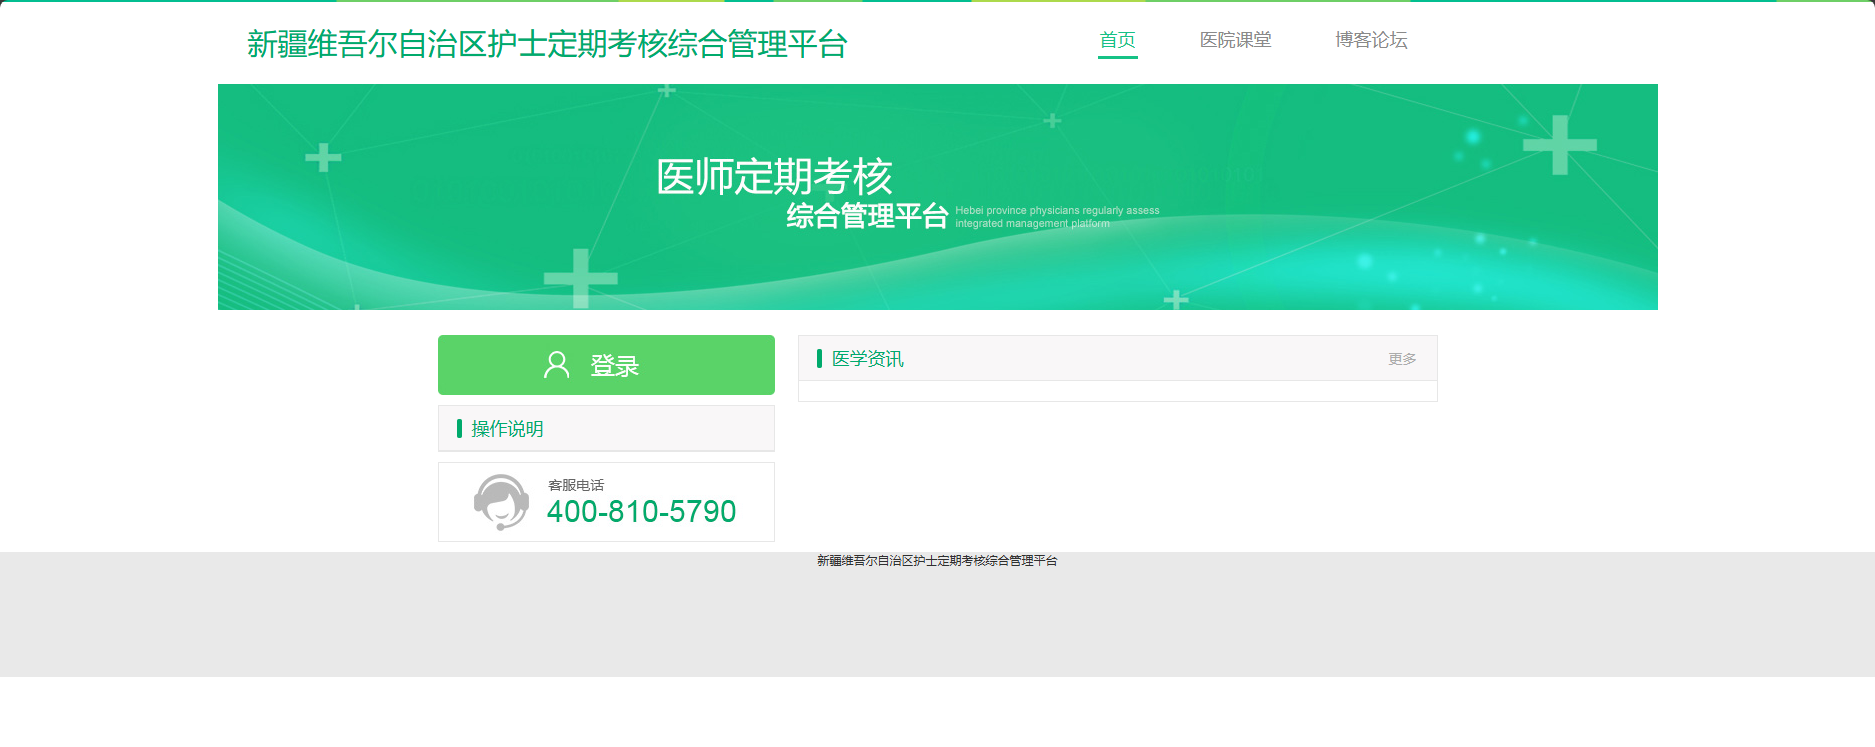1875x747 pixels.
Task: Click the 登录 login button
Action: point(606,365)
